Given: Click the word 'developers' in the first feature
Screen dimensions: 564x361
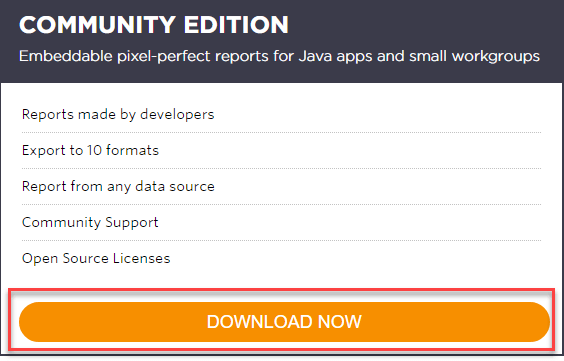Looking at the screenshot, I should (x=177, y=115).
